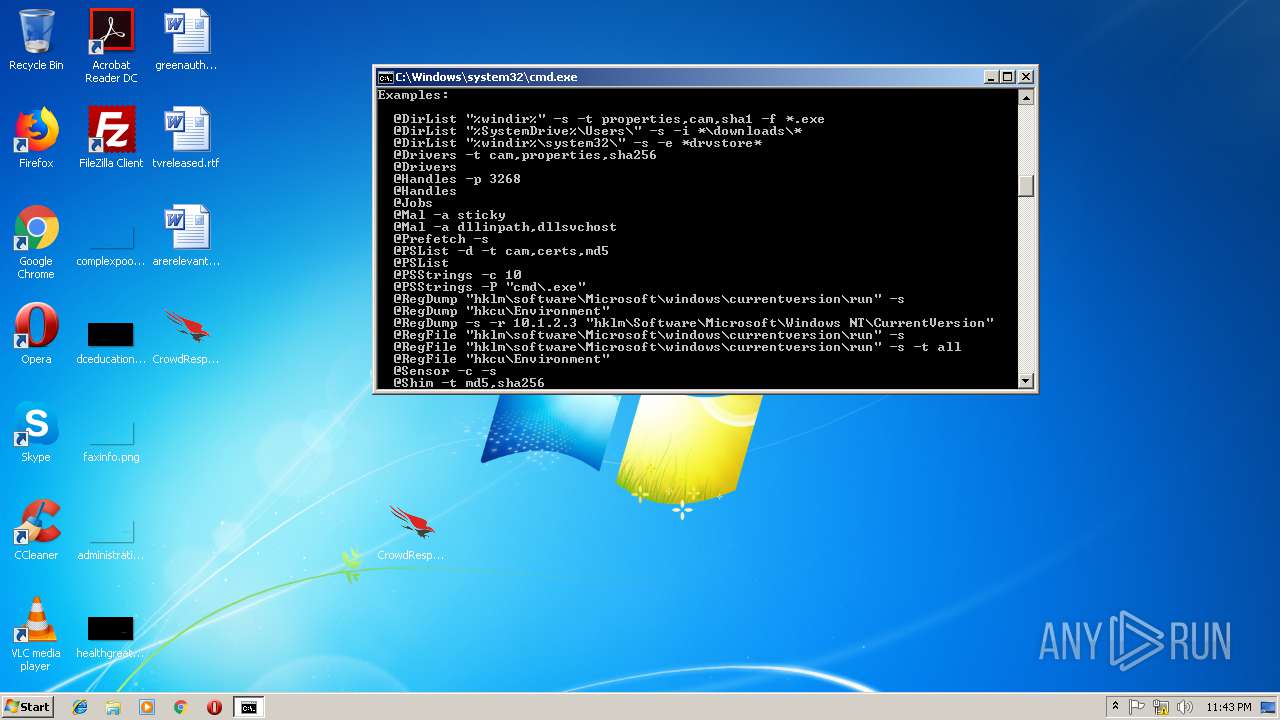Close the cmd.exe window
The height and width of the screenshot is (720, 1280).
(1025, 77)
